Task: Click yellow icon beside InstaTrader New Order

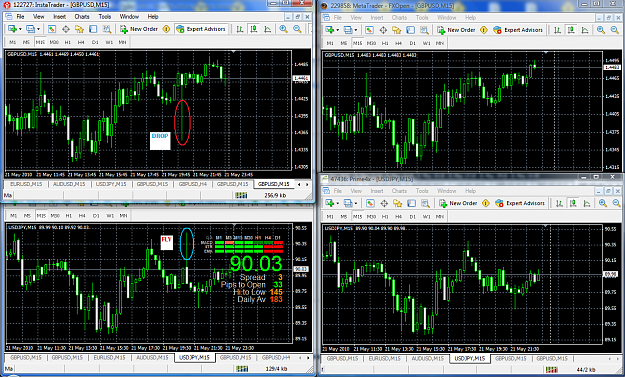Action: pos(166,29)
